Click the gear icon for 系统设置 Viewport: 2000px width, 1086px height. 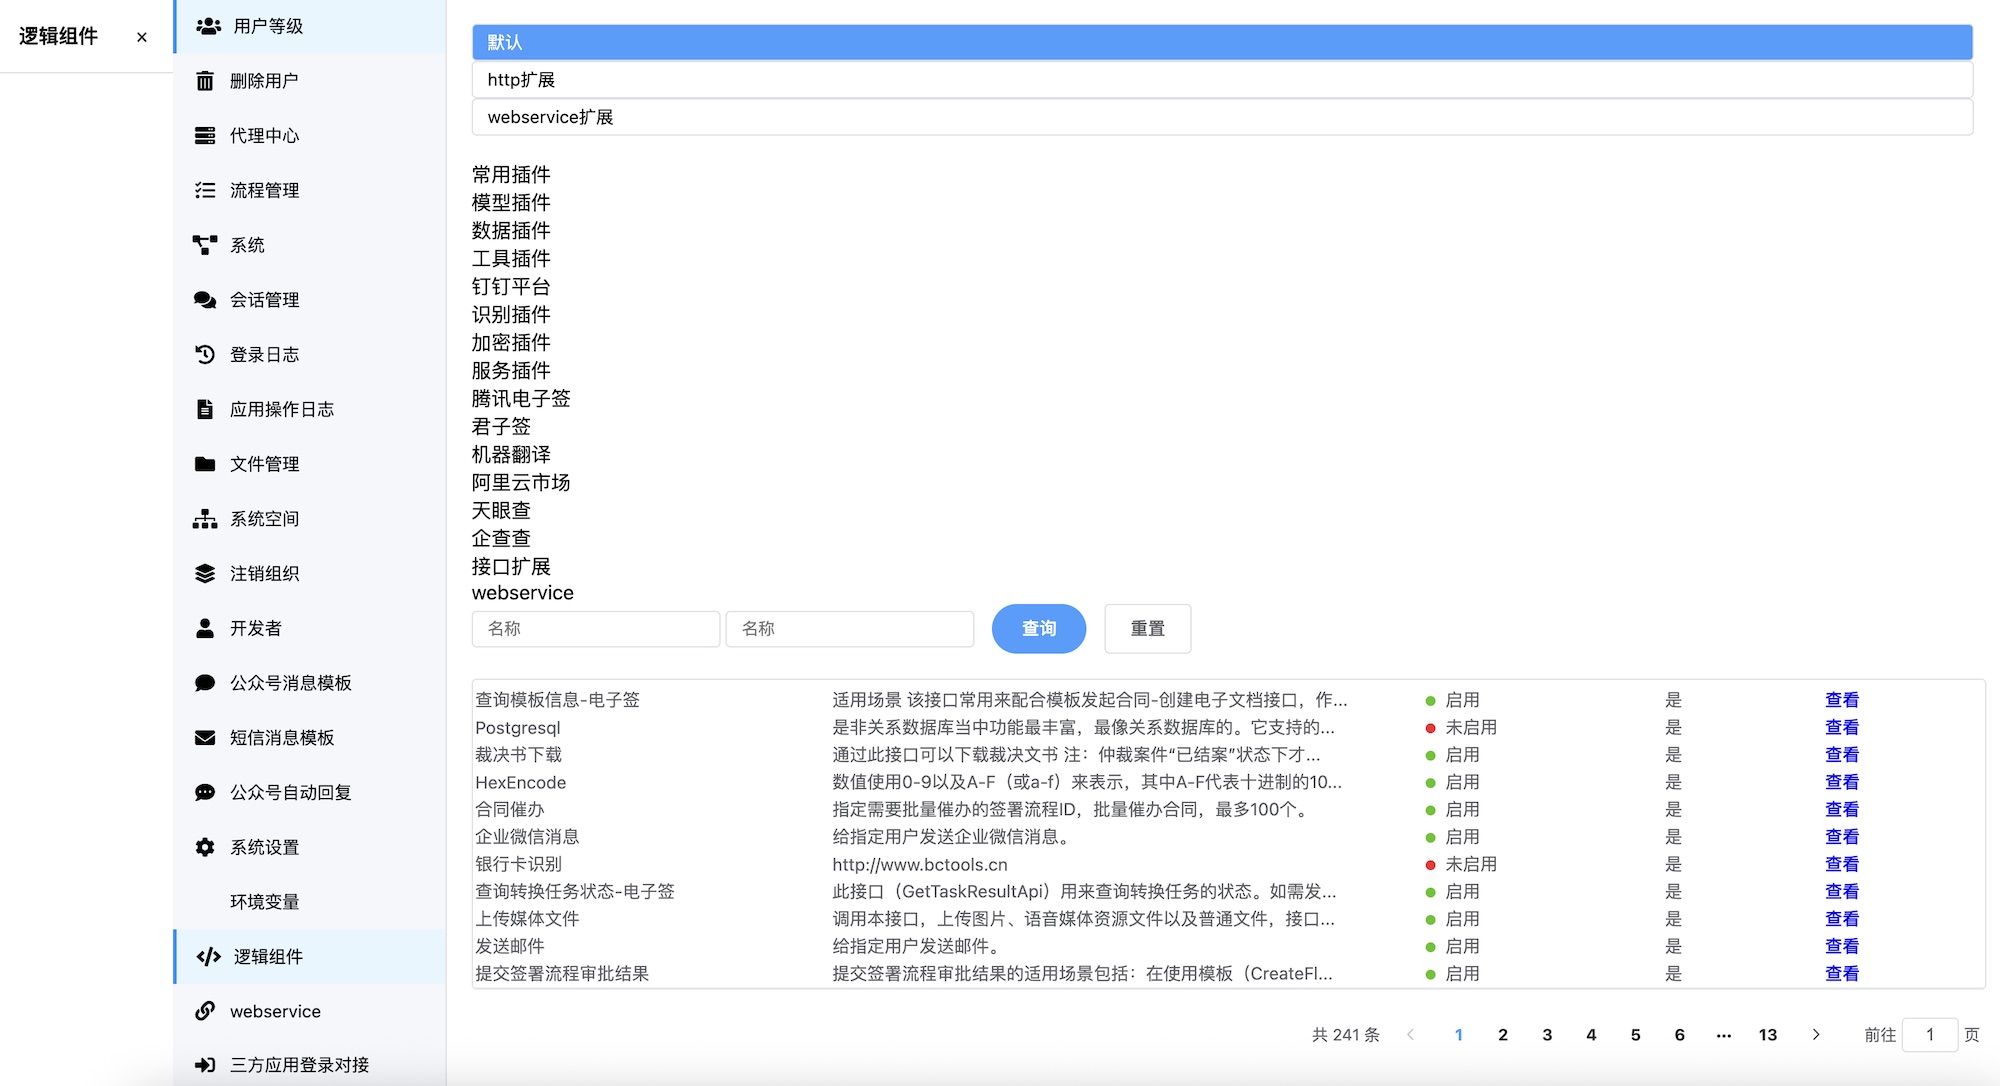click(x=205, y=847)
